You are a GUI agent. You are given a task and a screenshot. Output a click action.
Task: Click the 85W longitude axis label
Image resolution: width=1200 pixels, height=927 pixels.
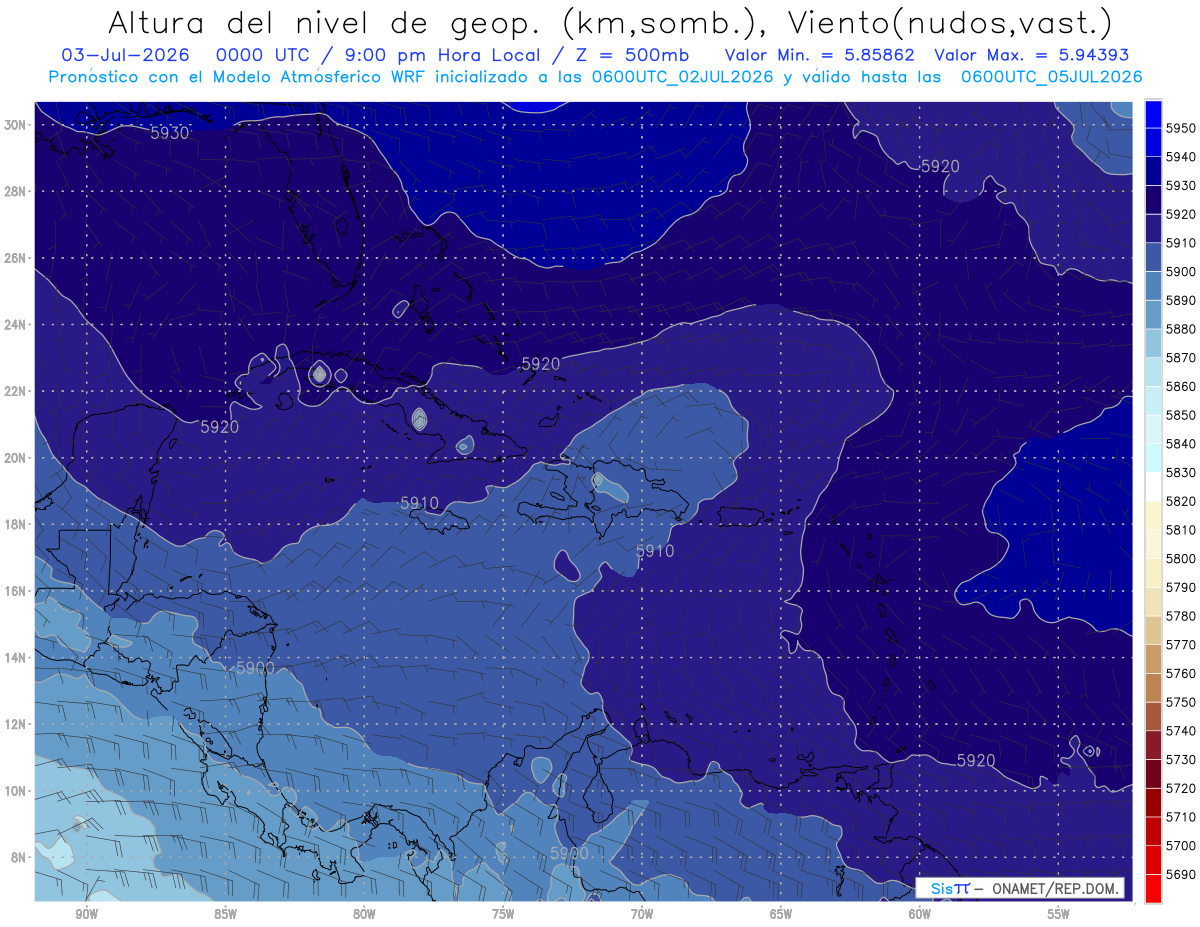225,914
